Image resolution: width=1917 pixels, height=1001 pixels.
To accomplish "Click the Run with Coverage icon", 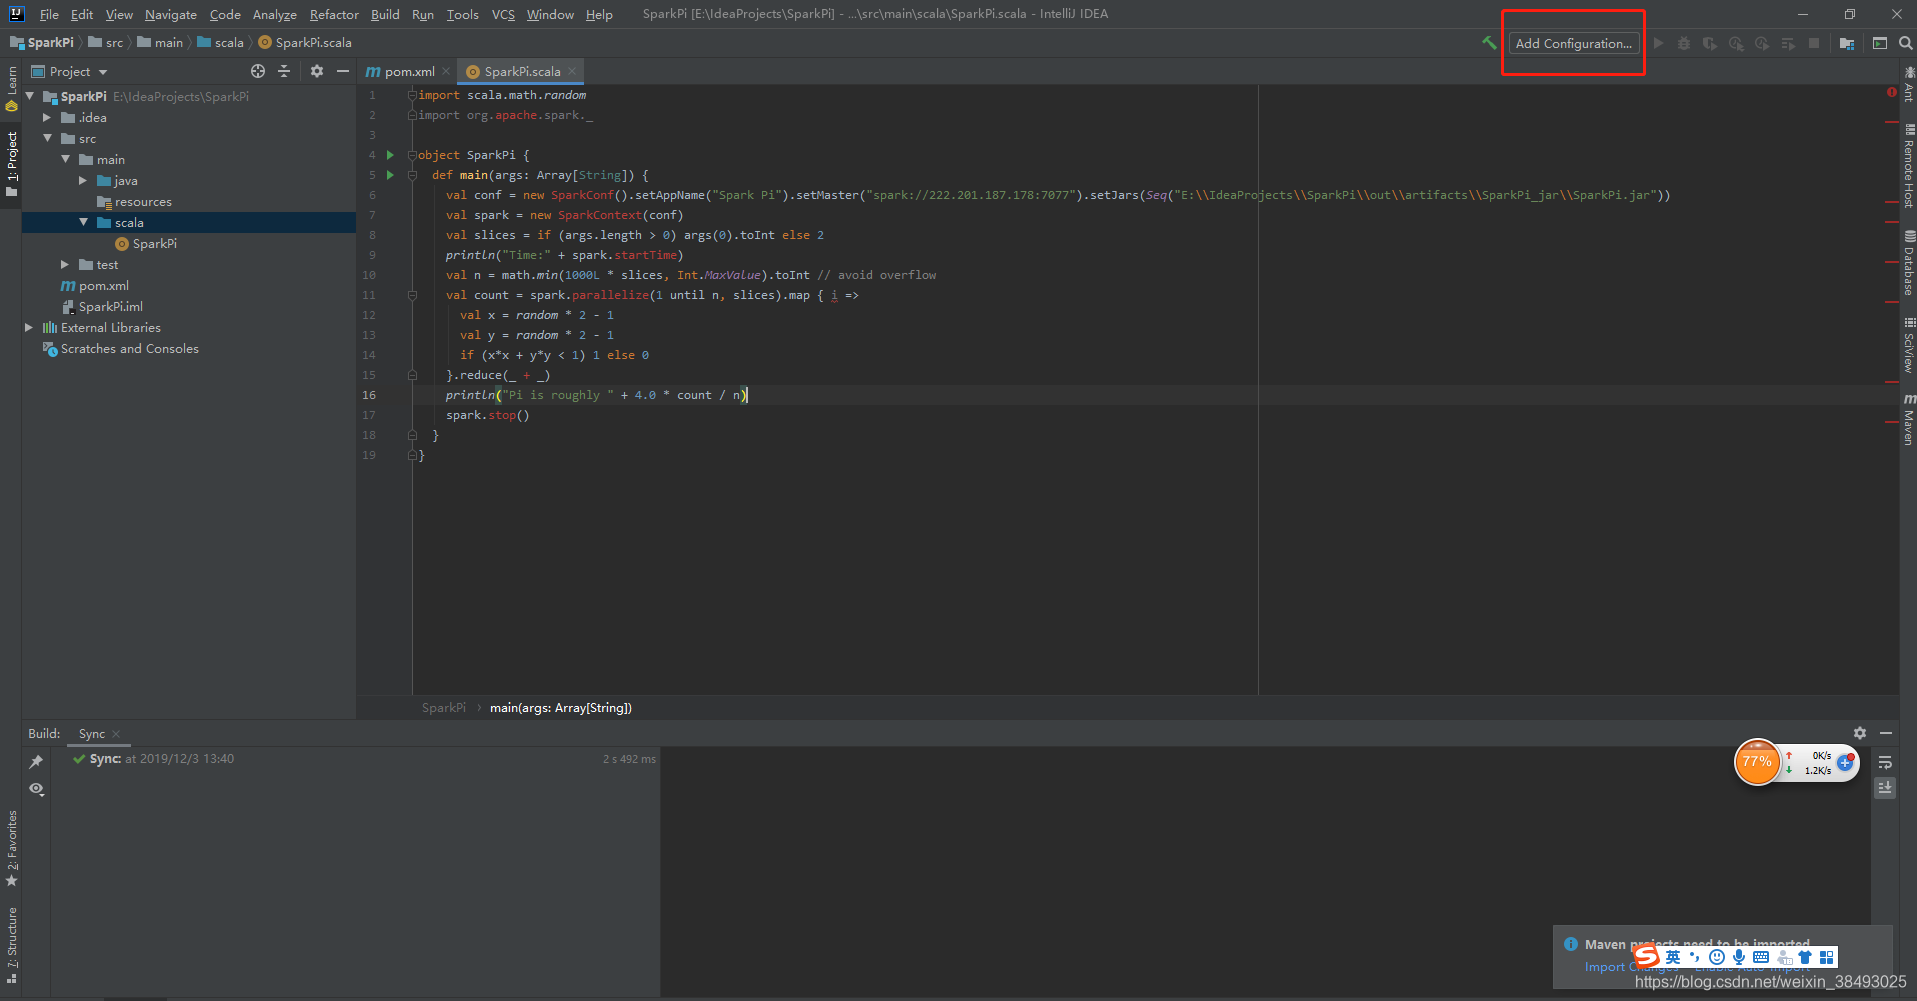I will pos(1710,43).
